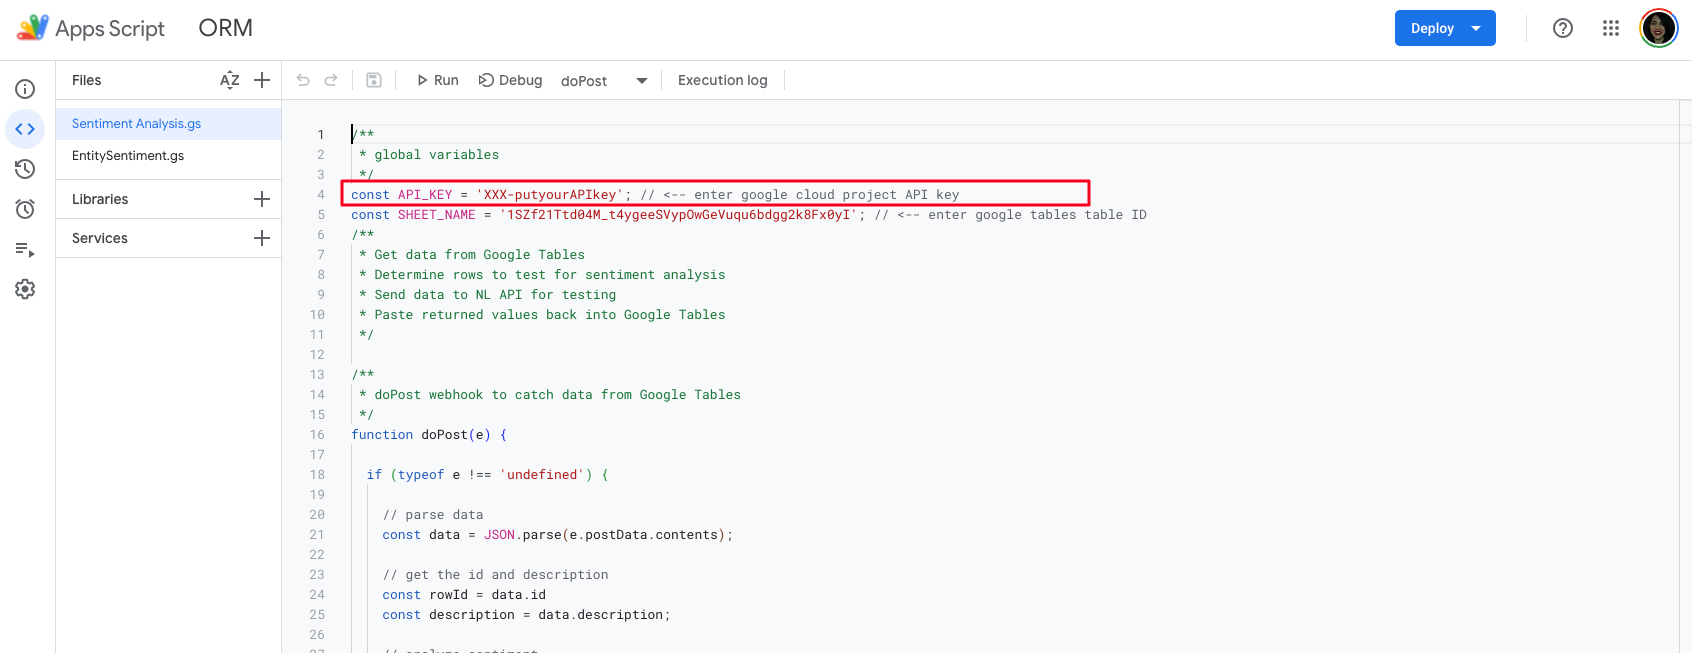This screenshot has width=1692, height=653.
Task: Open the project Overview info icon
Action: click(x=25, y=89)
